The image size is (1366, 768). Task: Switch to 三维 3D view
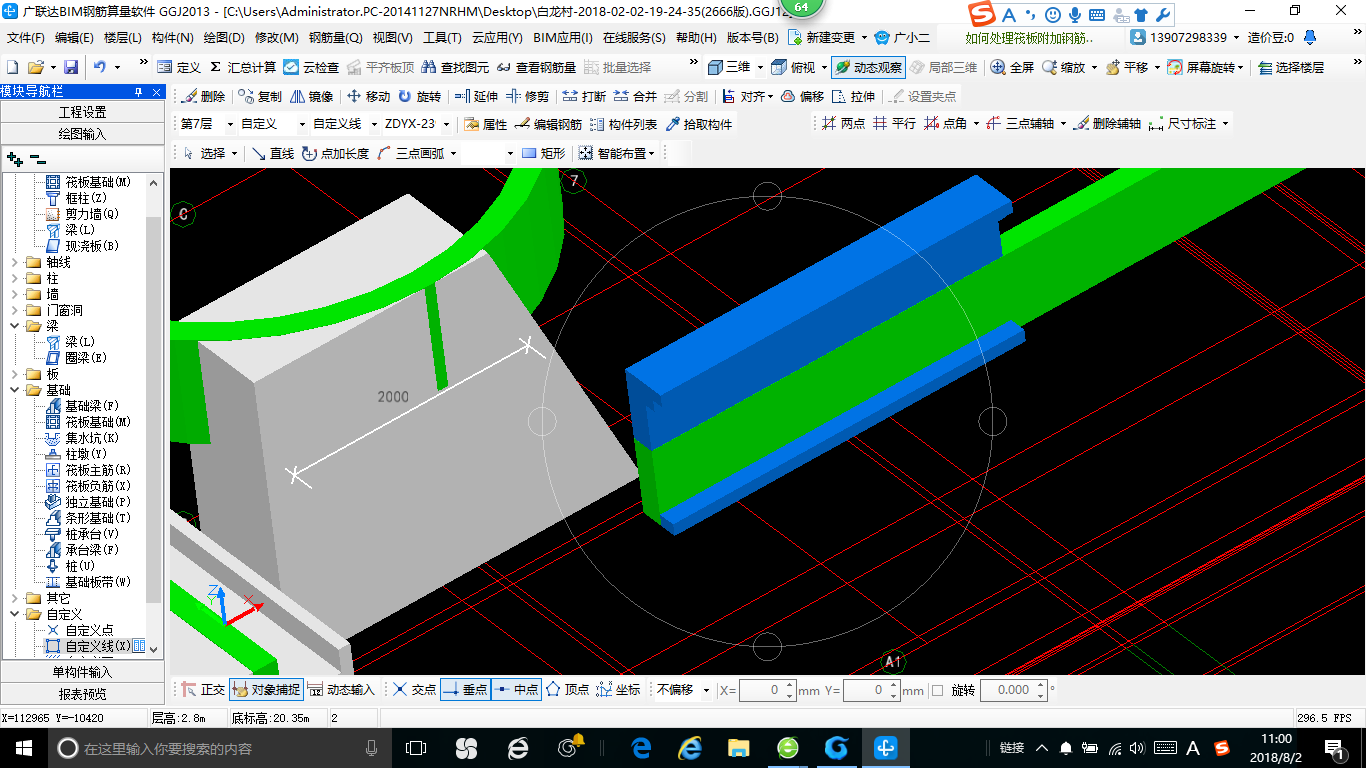point(729,67)
